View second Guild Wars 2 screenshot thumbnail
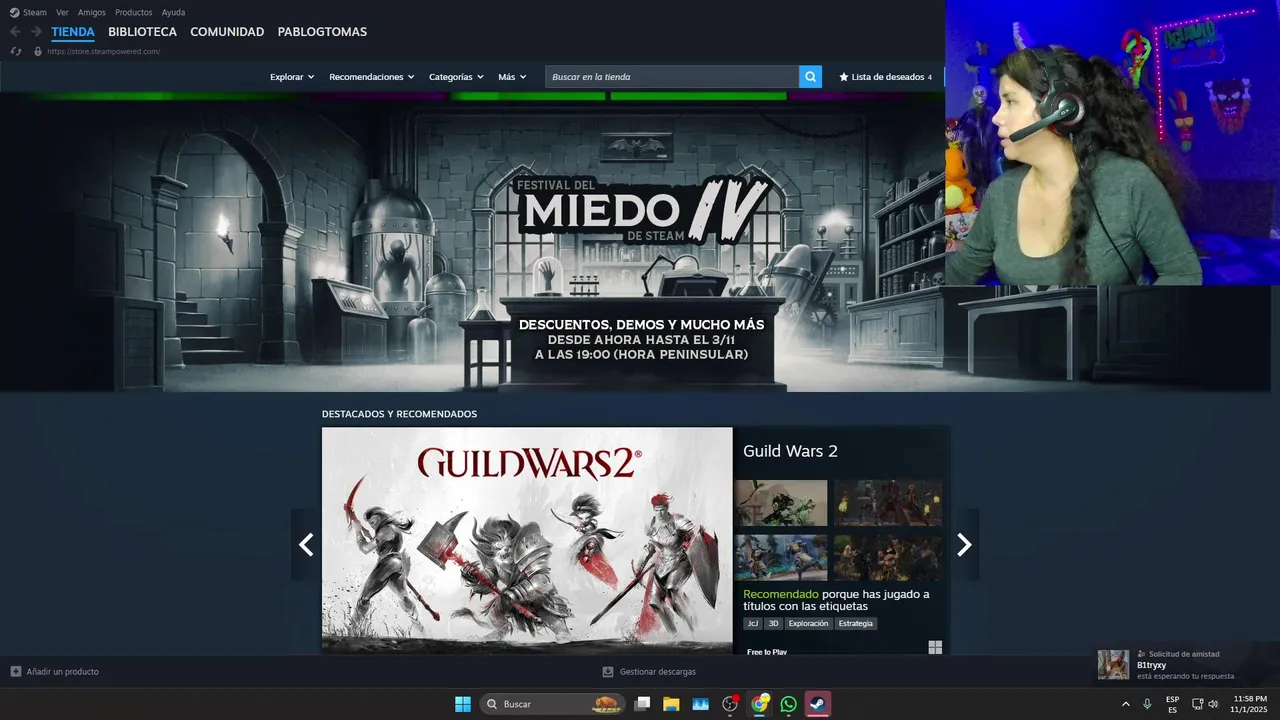The height and width of the screenshot is (720, 1280). 888,503
